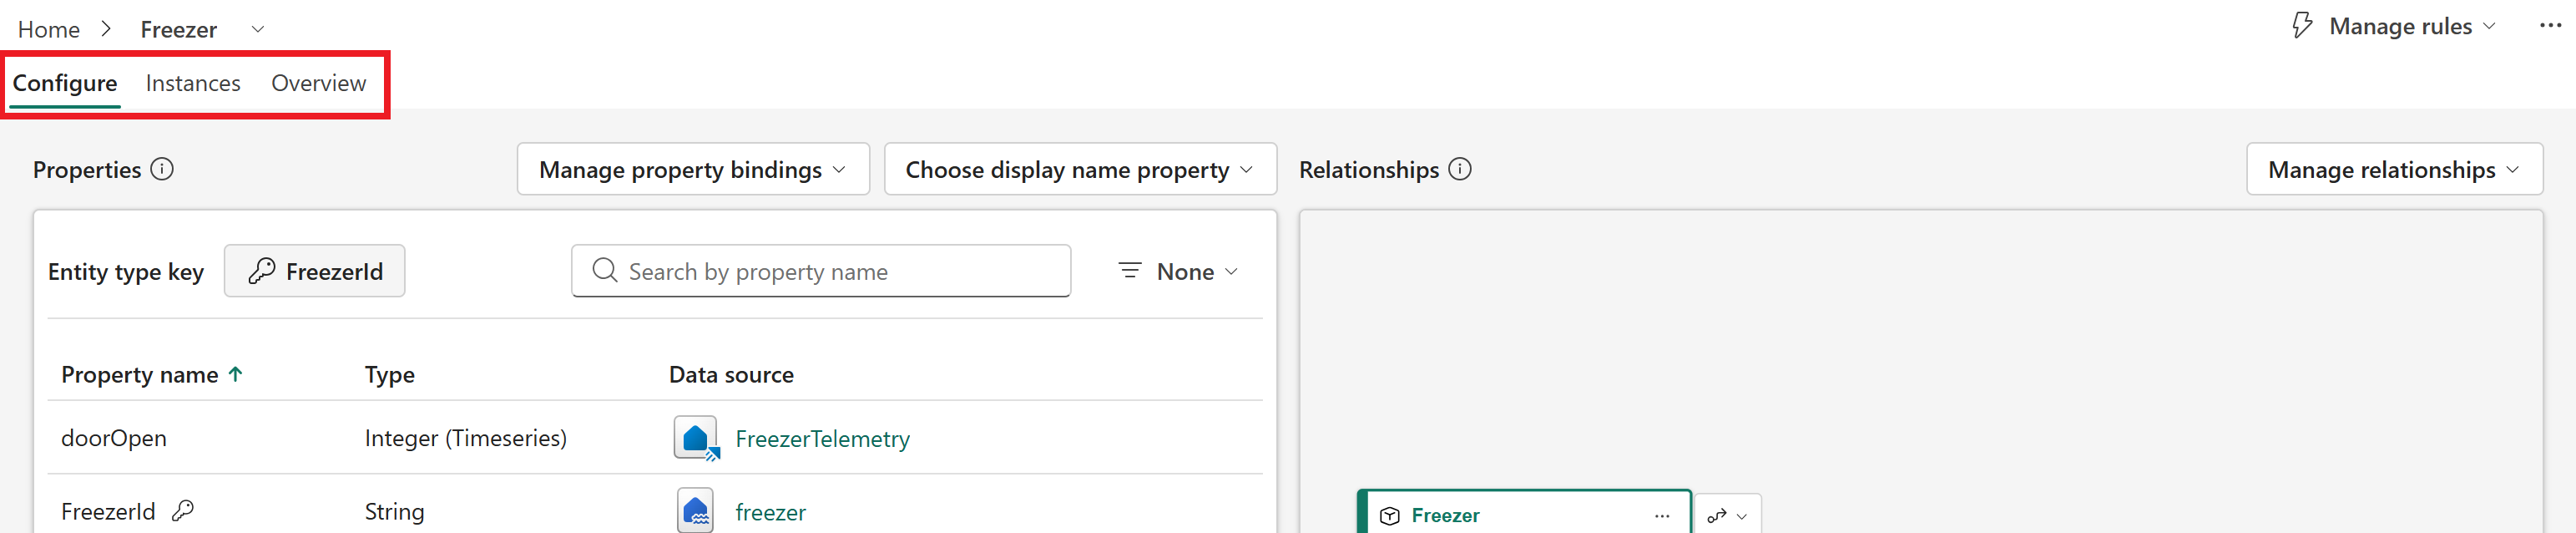Open the Freezer node ellipsis menu
This screenshot has height=533, width=2576.
click(x=1662, y=516)
